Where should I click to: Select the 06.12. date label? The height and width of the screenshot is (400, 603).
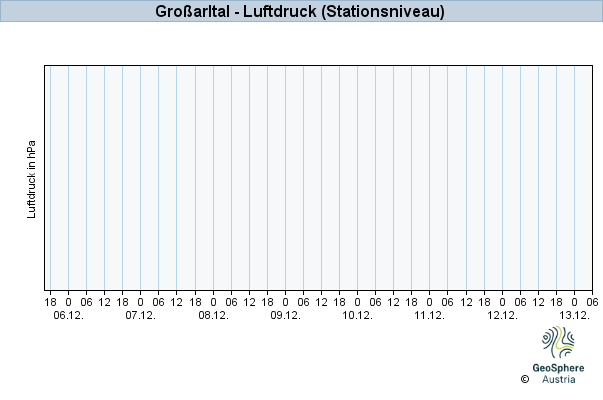[x=68, y=315]
